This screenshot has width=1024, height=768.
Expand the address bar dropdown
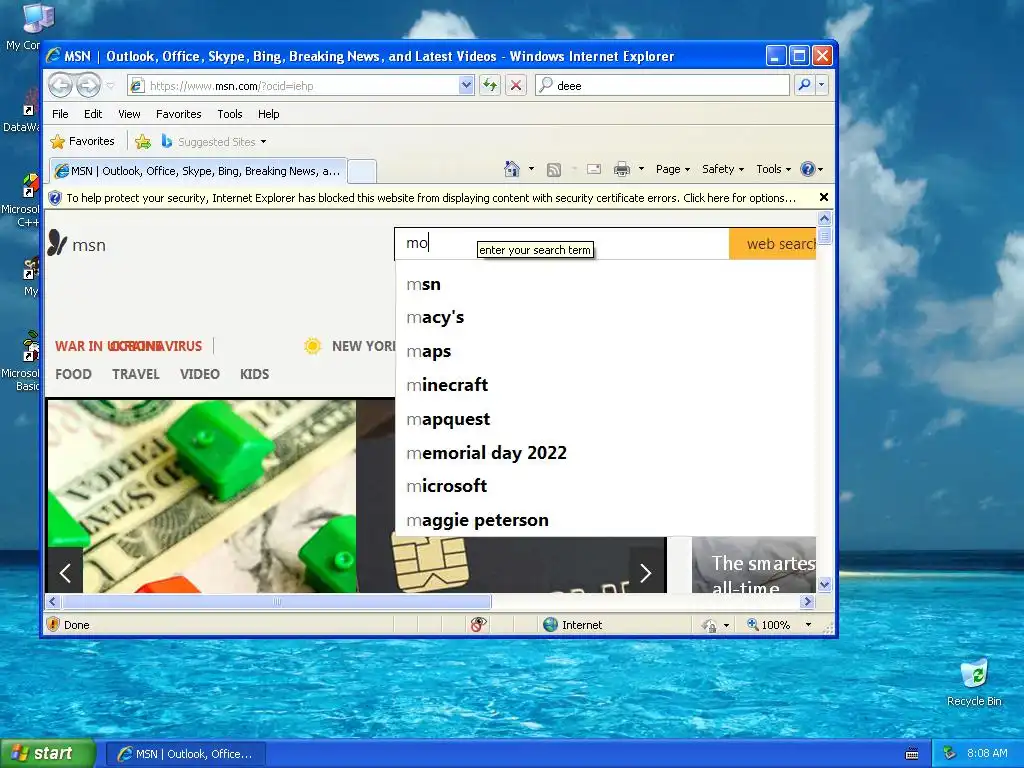tap(466, 85)
